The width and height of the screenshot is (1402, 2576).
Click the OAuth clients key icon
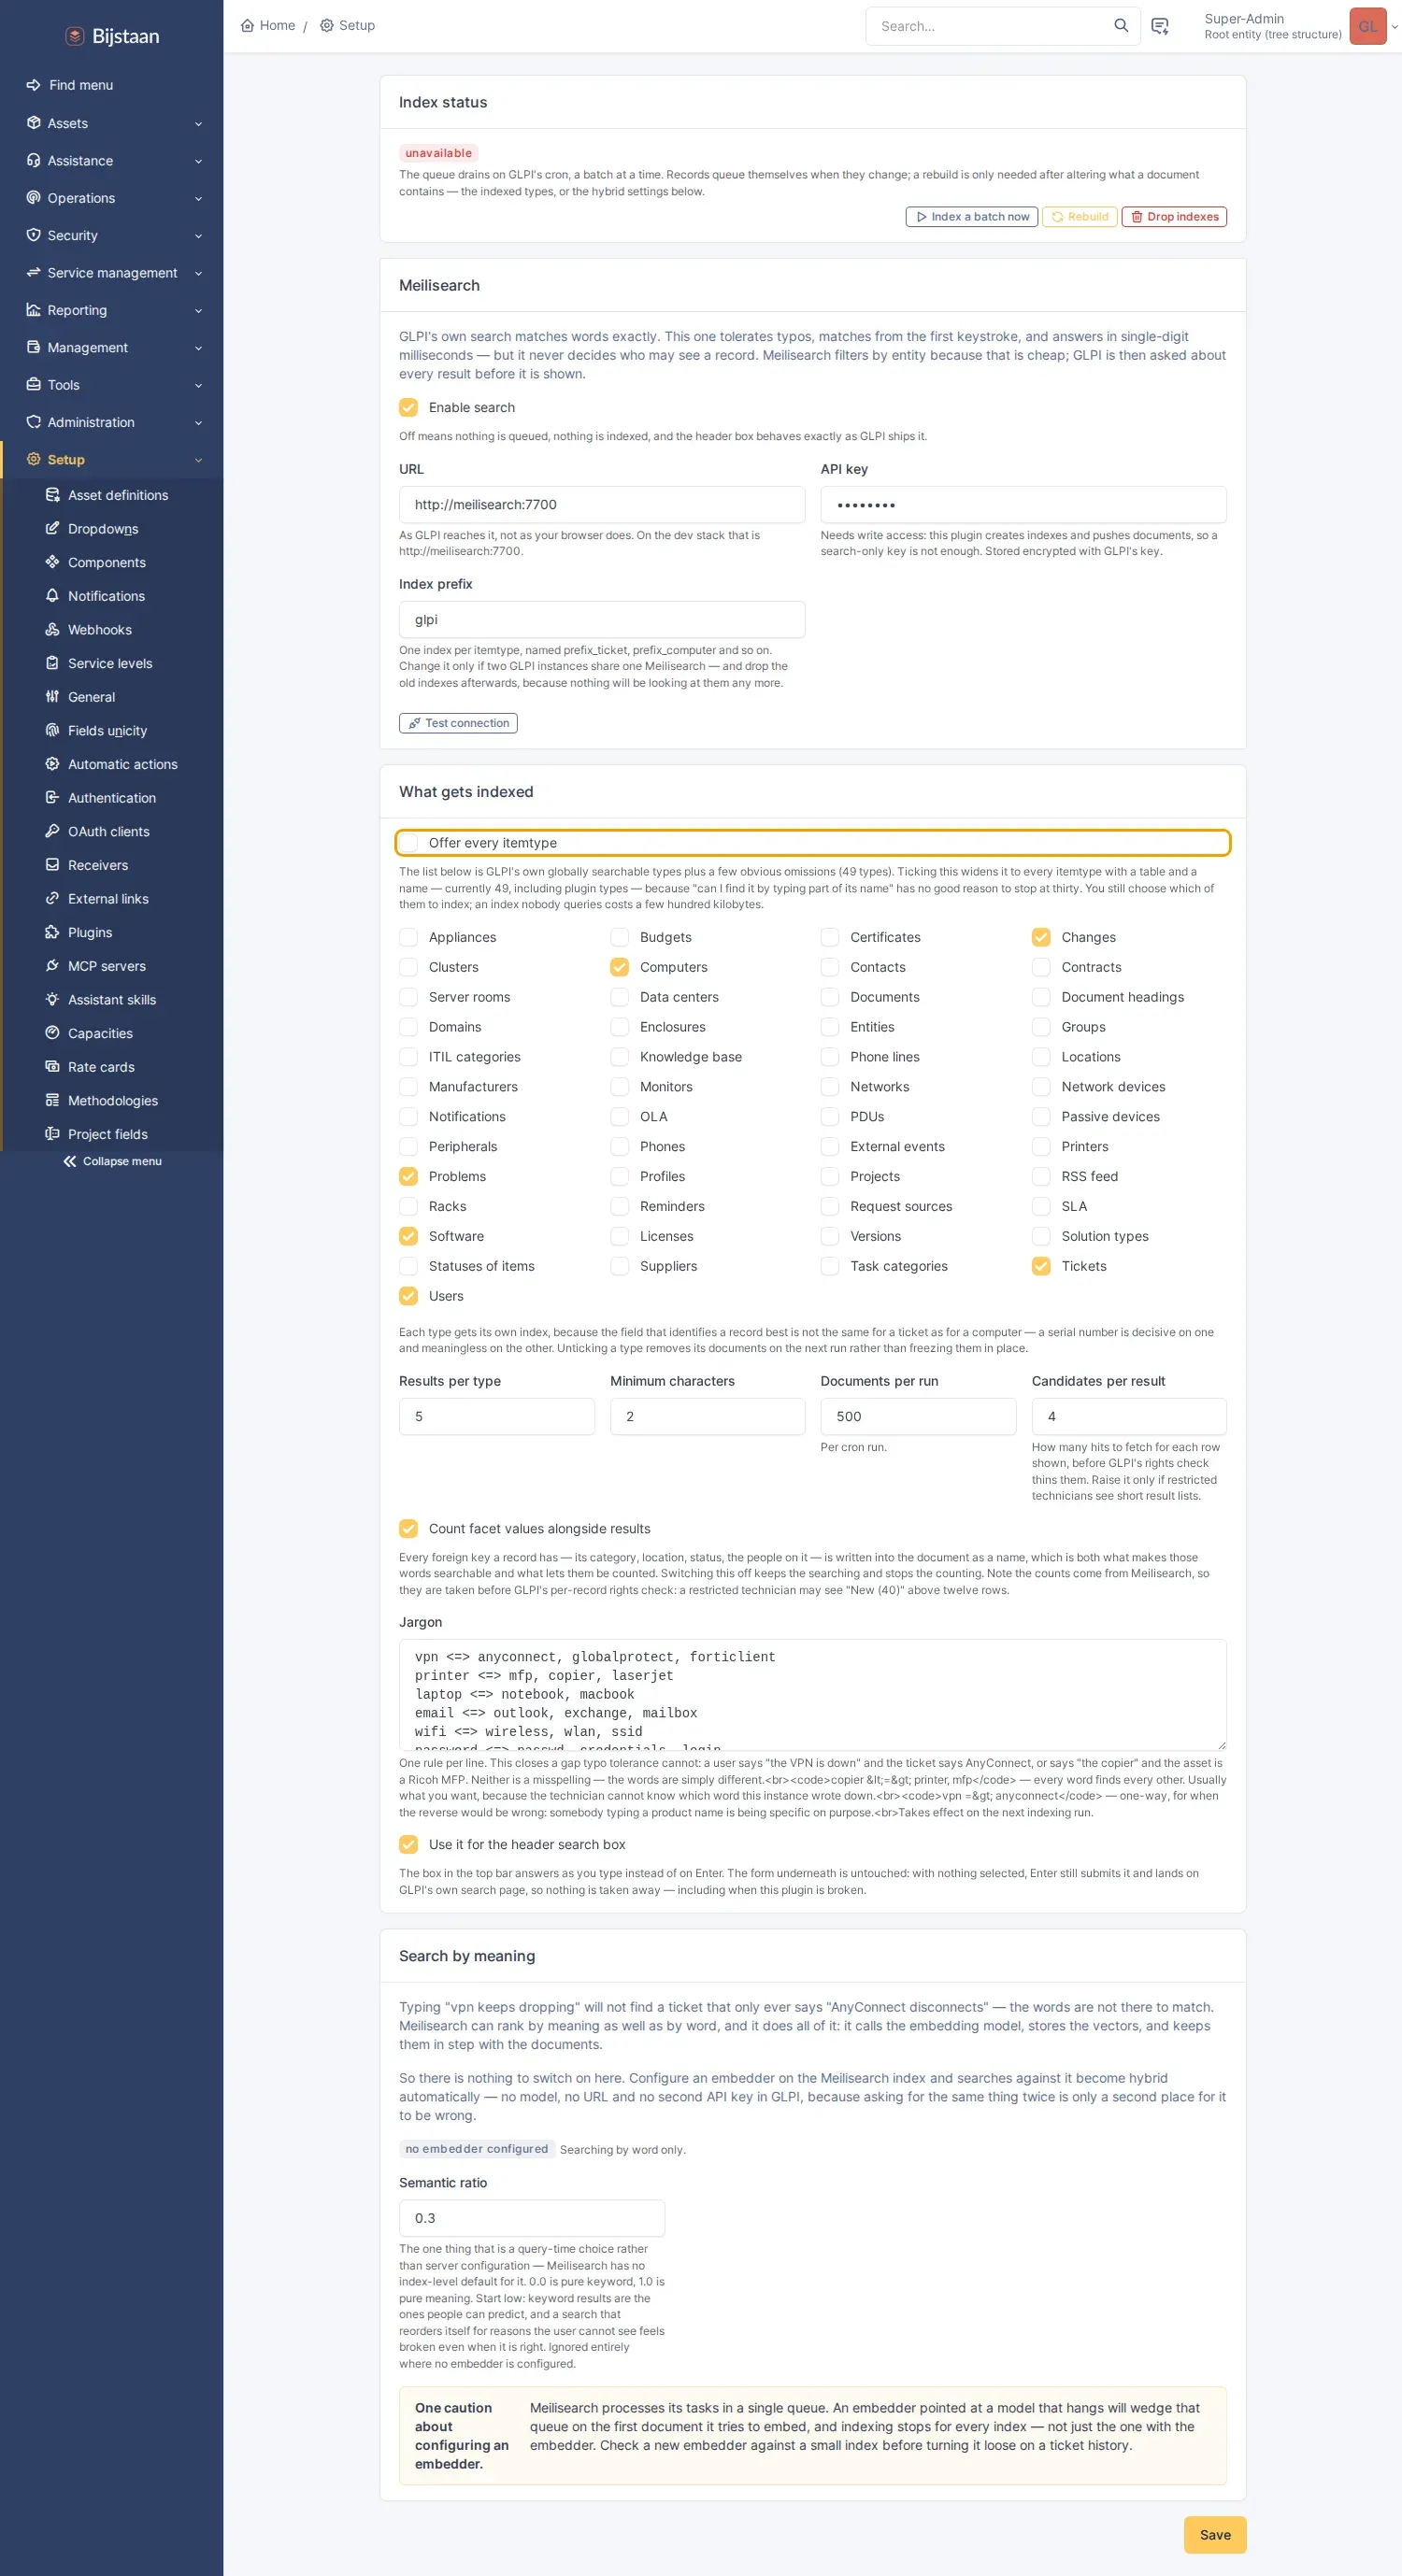[53, 831]
